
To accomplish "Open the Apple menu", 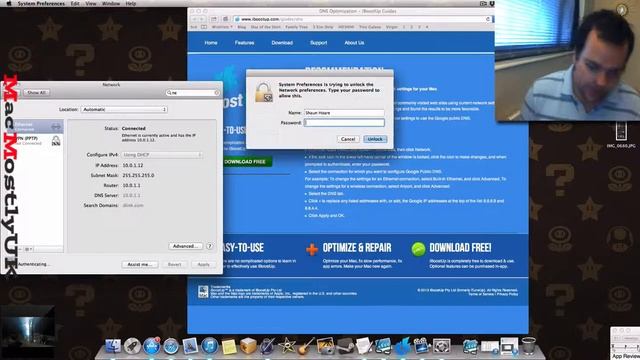I will (9, 3).
